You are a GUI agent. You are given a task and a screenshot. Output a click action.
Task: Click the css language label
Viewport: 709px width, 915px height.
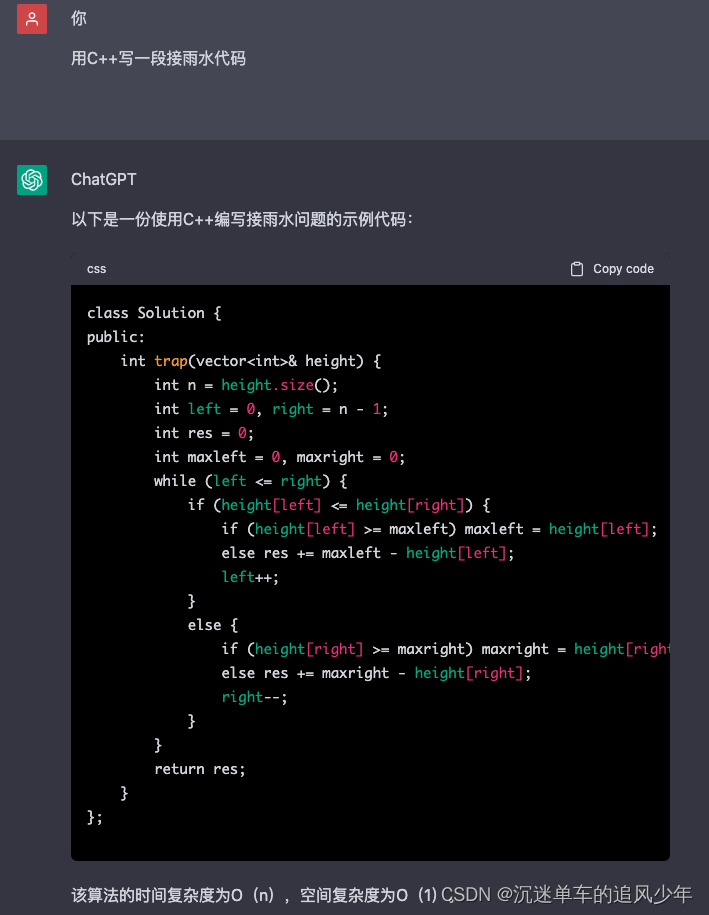[x=96, y=269]
